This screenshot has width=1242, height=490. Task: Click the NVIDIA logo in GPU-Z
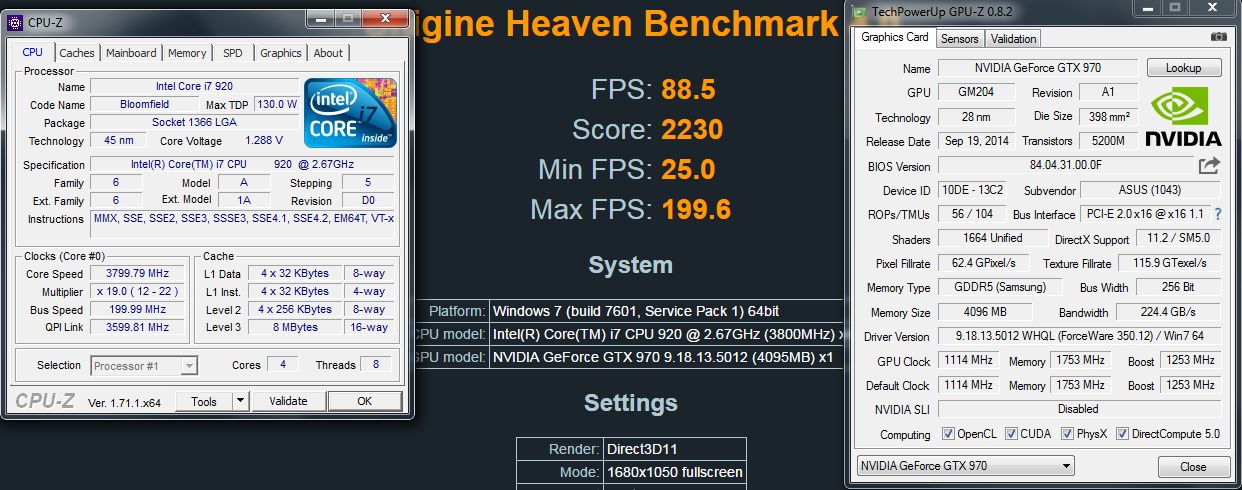1183,116
